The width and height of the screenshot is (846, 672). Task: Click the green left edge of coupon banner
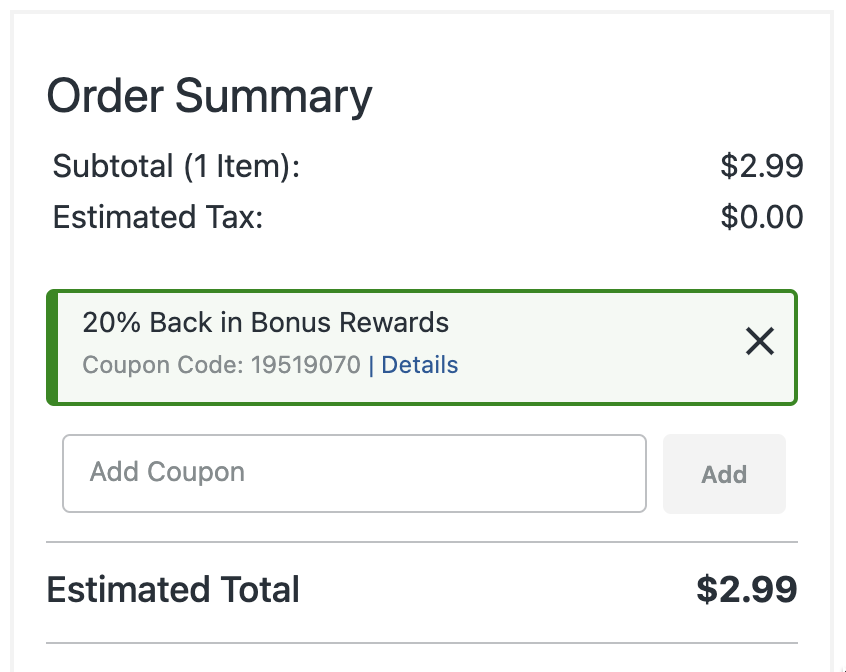point(52,347)
